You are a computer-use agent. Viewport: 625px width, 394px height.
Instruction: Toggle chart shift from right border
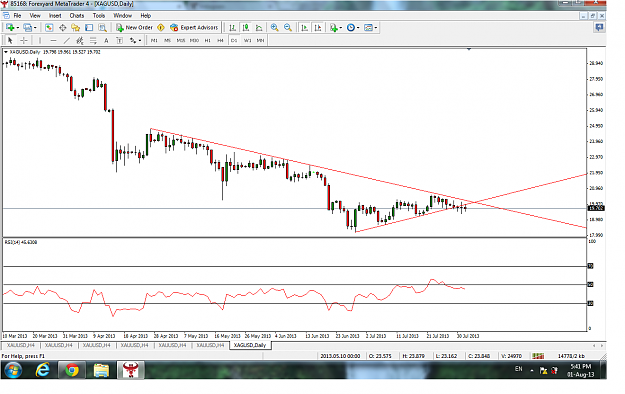[318, 28]
